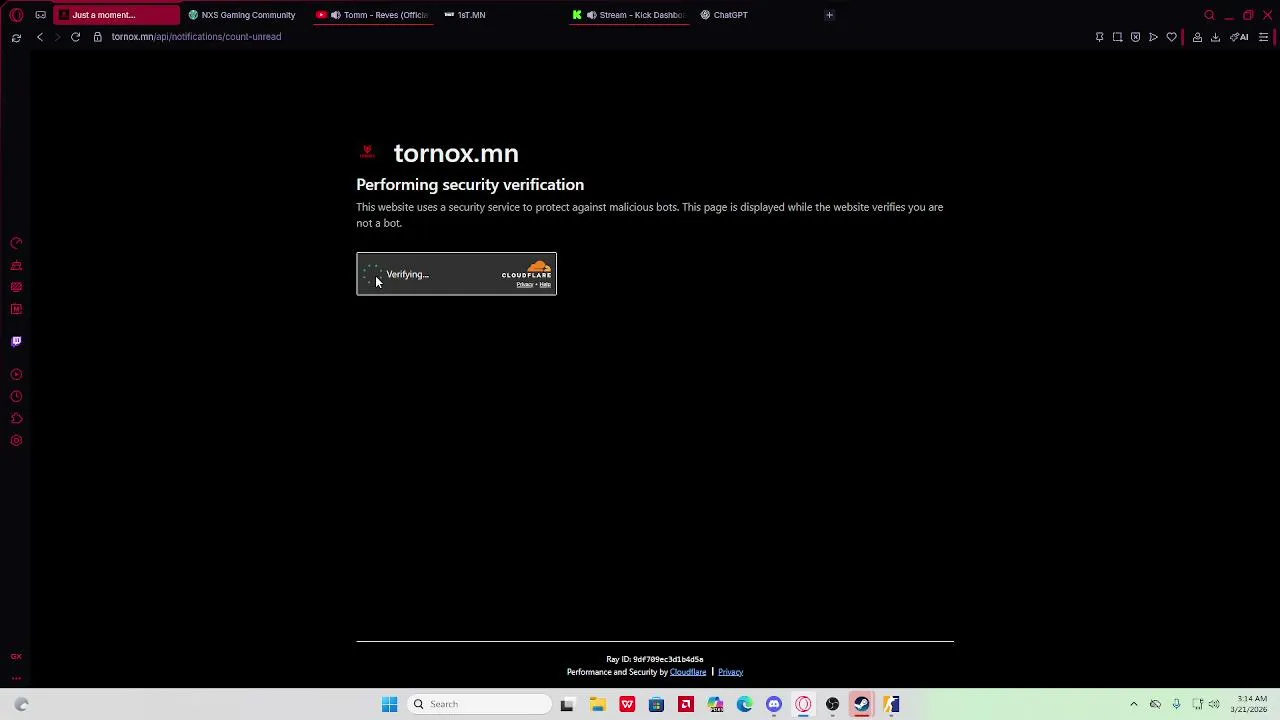The width and height of the screenshot is (1280, 720).
Task: Click the 'Performing security verification' heading
Action: [470, 185]
